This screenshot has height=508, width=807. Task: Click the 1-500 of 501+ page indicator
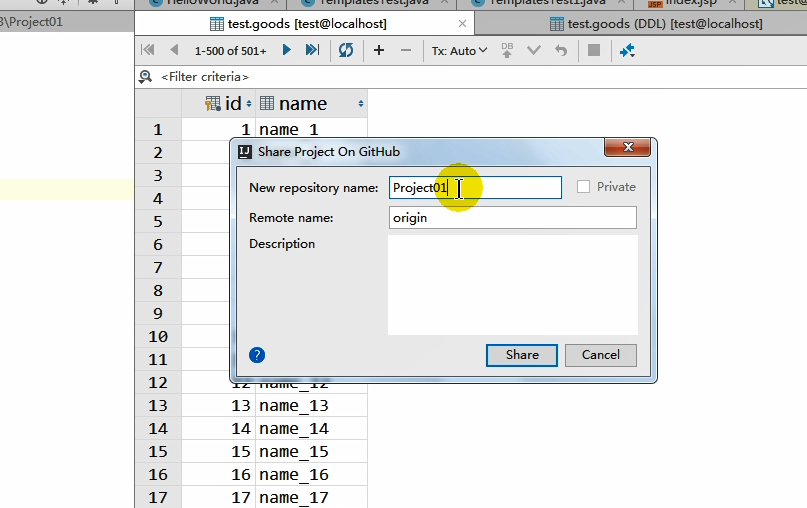(230, 51)
